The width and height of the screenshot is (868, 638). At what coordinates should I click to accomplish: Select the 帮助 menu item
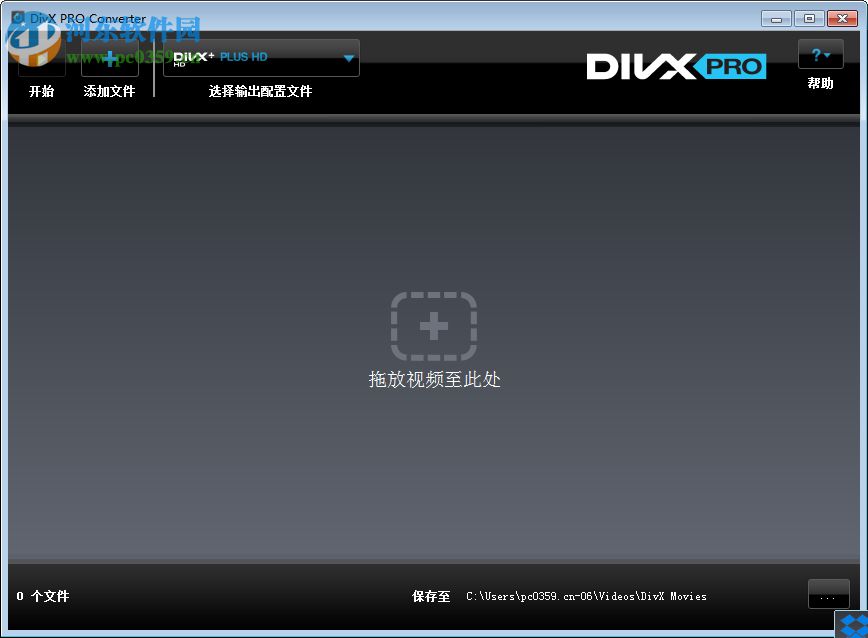coord(820,83)
